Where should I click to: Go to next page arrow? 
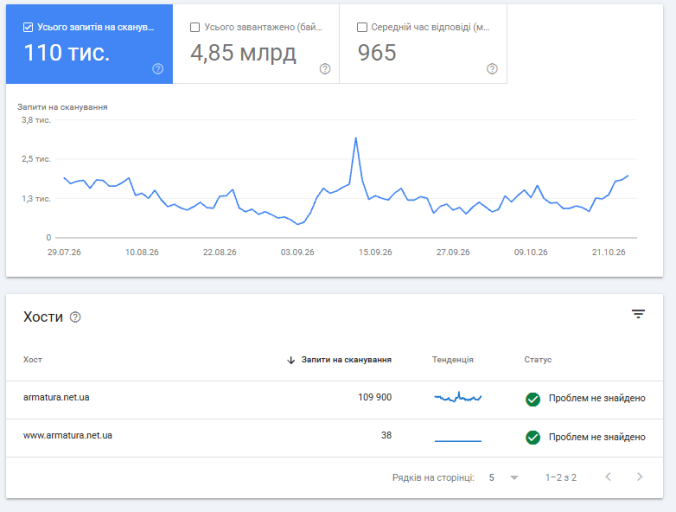(x=640, y=477)
